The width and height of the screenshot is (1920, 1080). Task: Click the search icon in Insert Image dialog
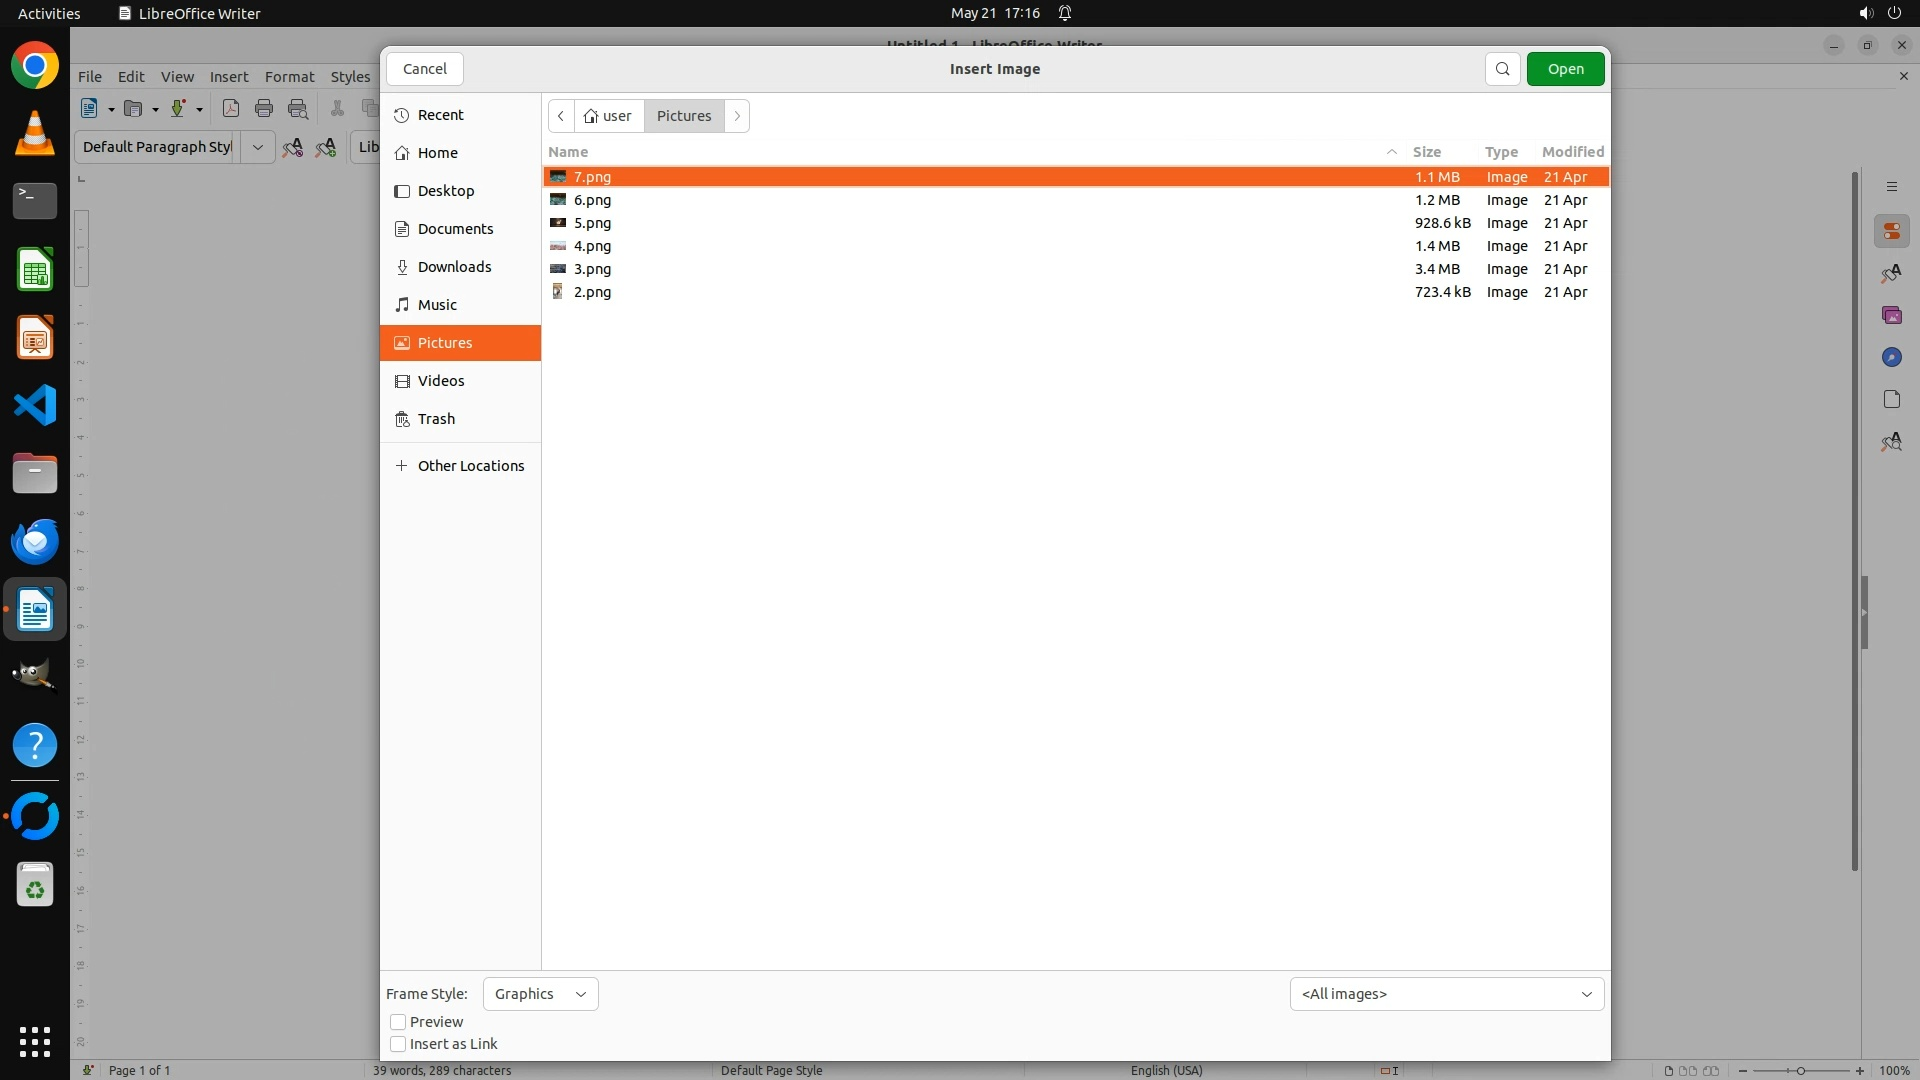(x=1502, y=69)
